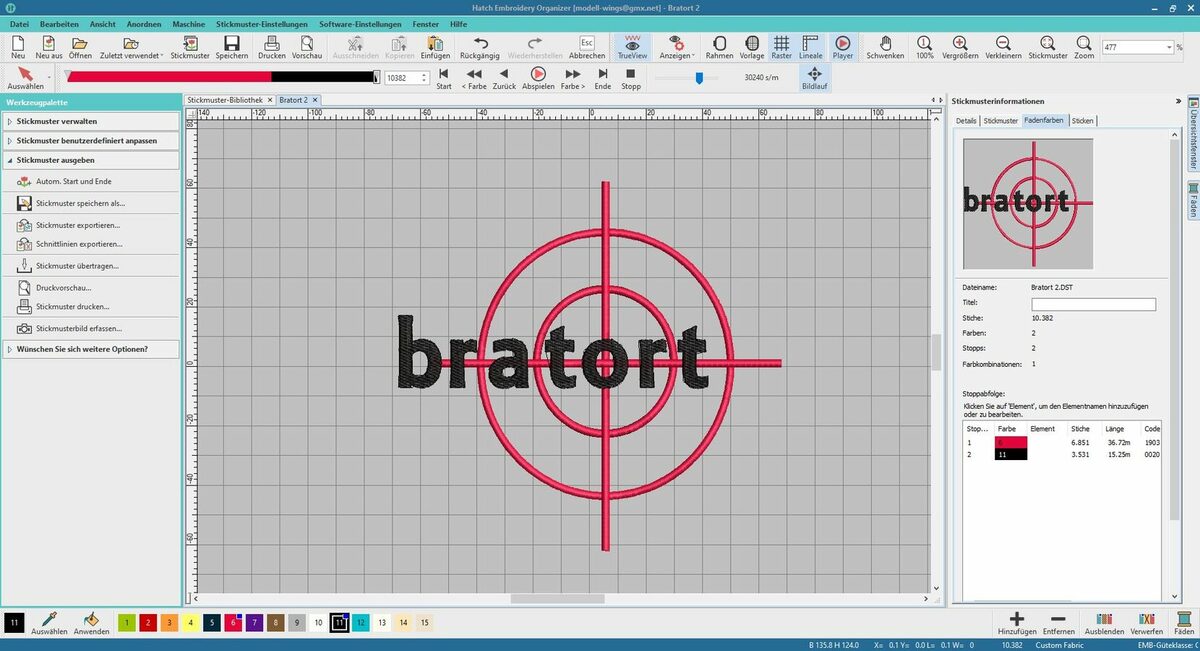Stop playback with Stopp

(631, 79)
